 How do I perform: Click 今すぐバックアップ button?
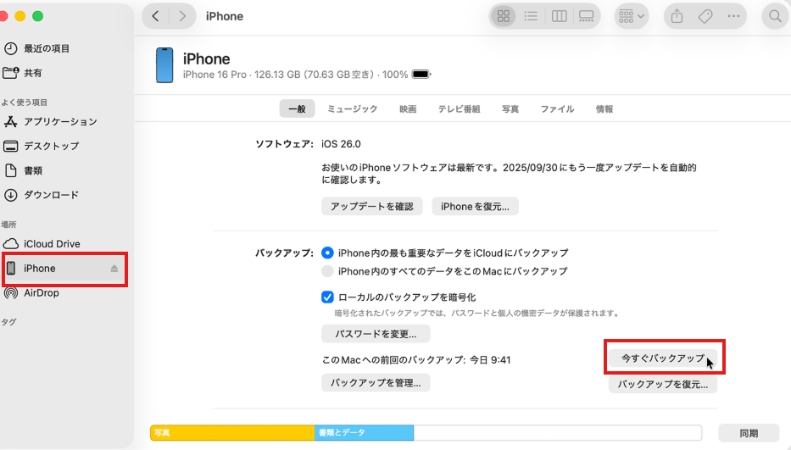click(x=663, y=358)
